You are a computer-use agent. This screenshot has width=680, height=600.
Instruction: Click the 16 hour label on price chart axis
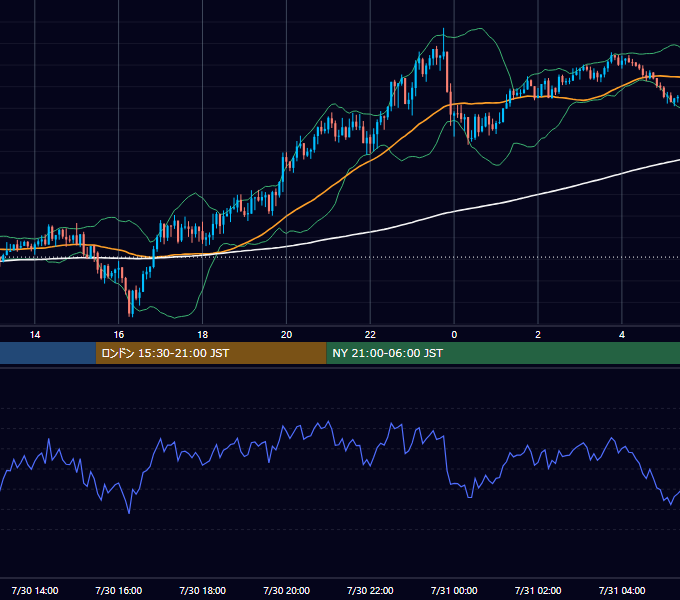tap(118, 335)
